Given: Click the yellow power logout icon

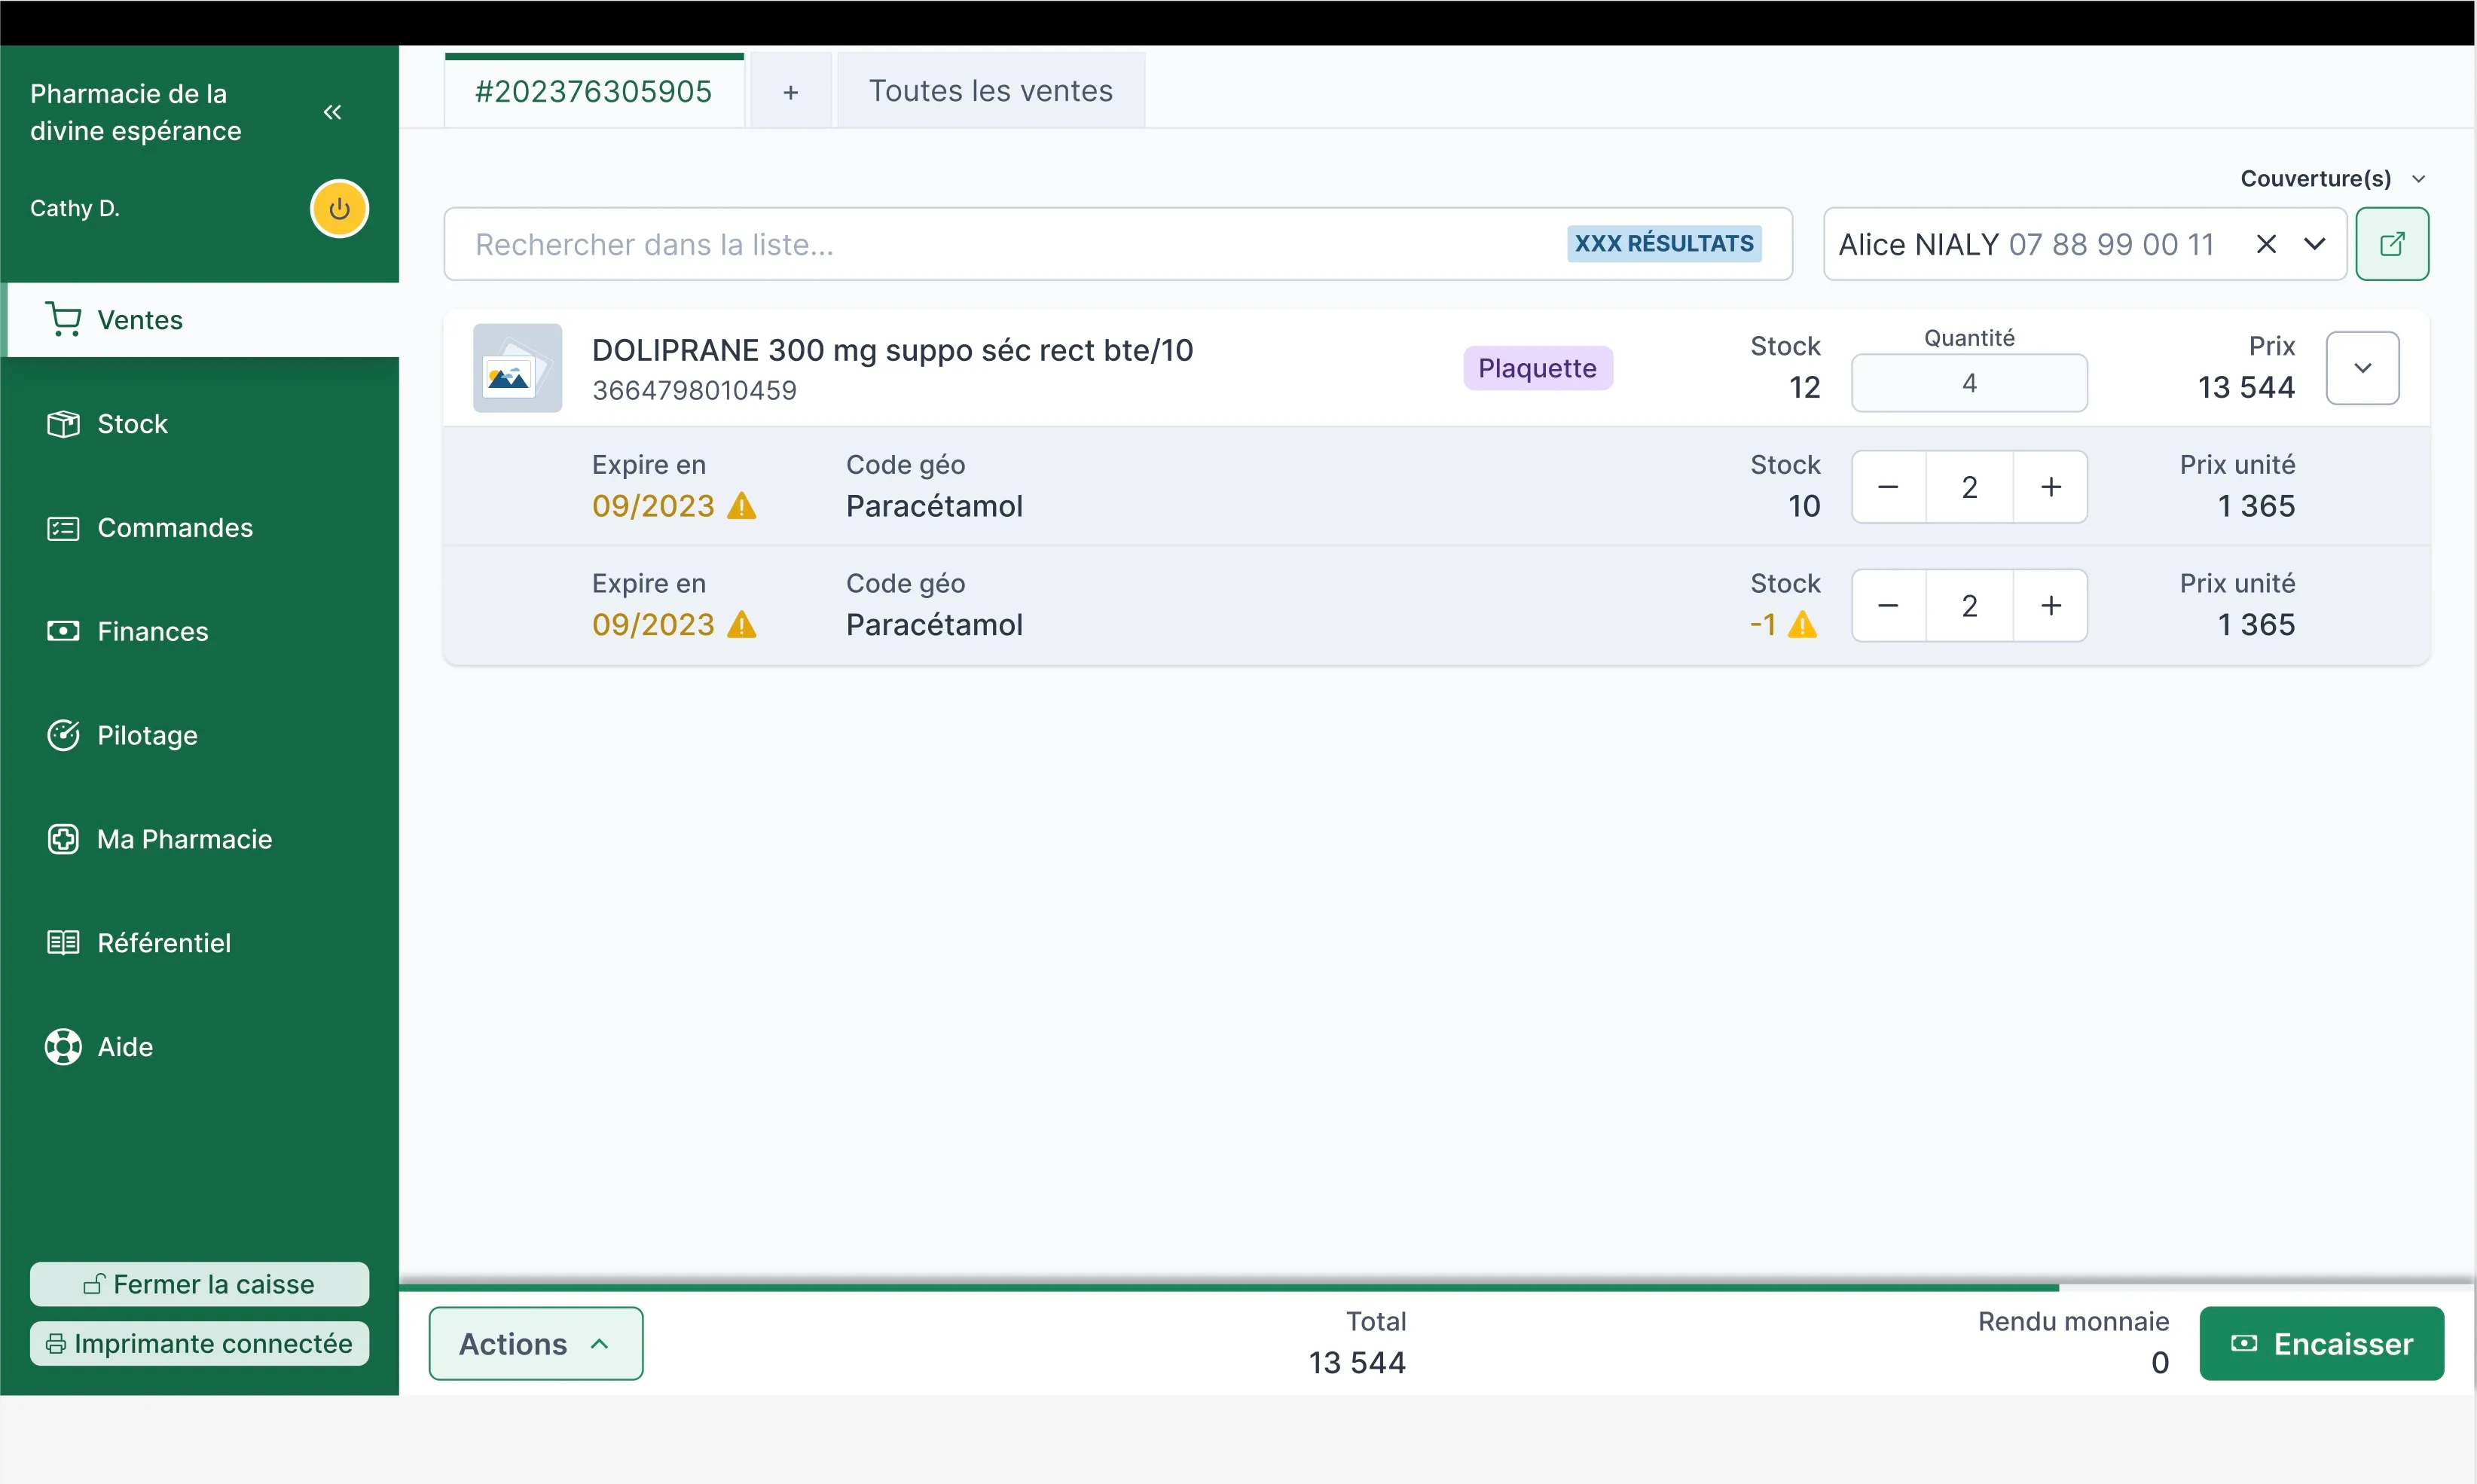Looking at the screenshot, I should tap(339, 209).
